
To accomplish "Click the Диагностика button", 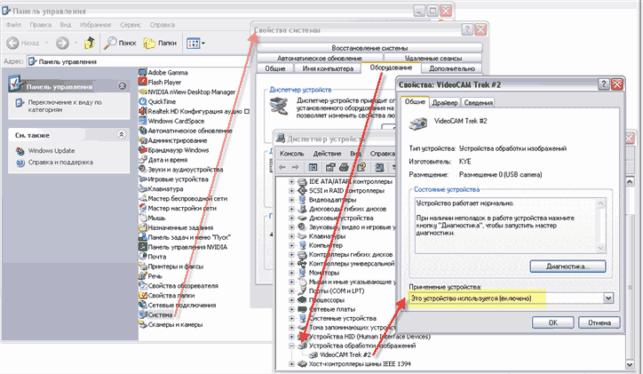I will point(568,266).
